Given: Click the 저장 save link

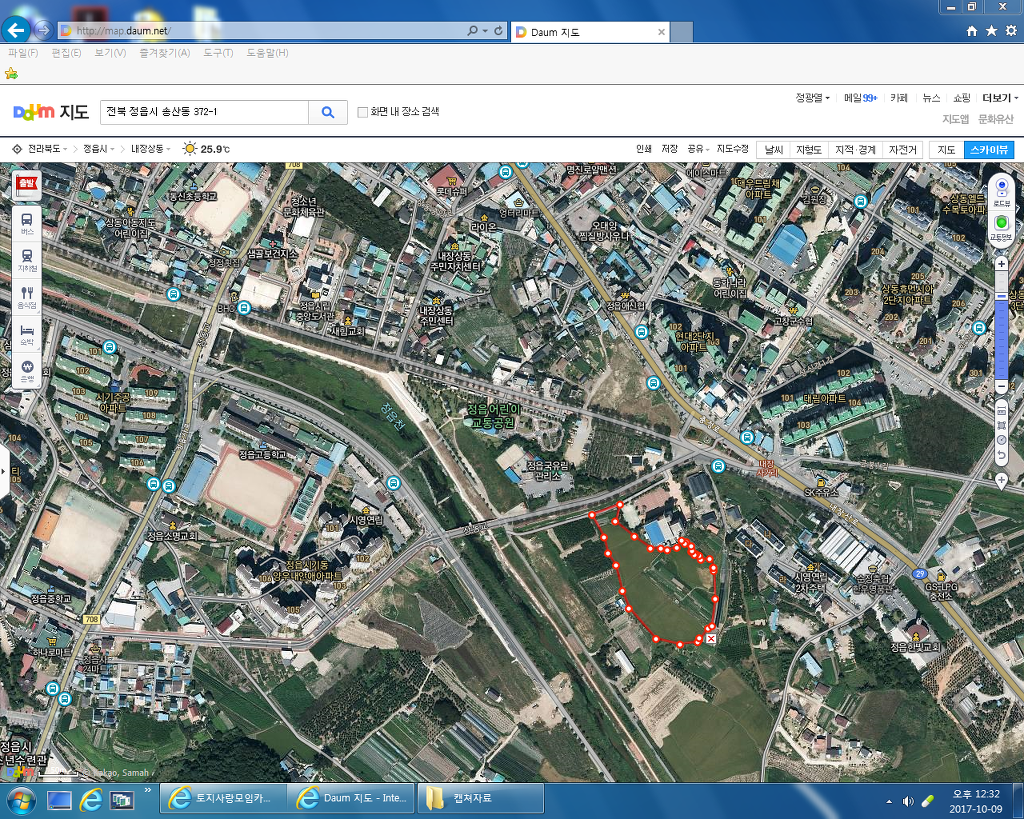Looking at the screenshot, I should [669, 149].
